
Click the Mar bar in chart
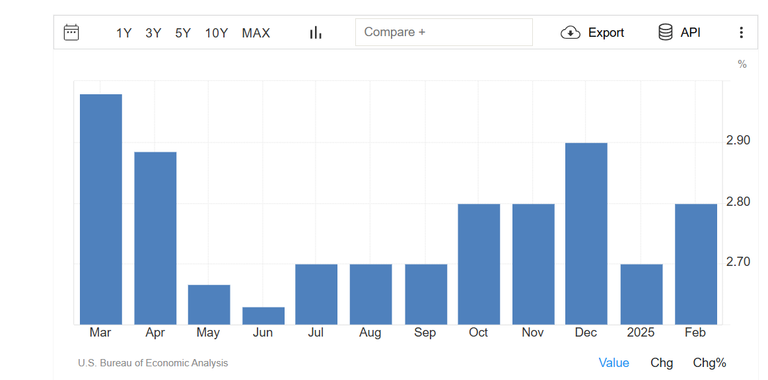coord(101,209)
